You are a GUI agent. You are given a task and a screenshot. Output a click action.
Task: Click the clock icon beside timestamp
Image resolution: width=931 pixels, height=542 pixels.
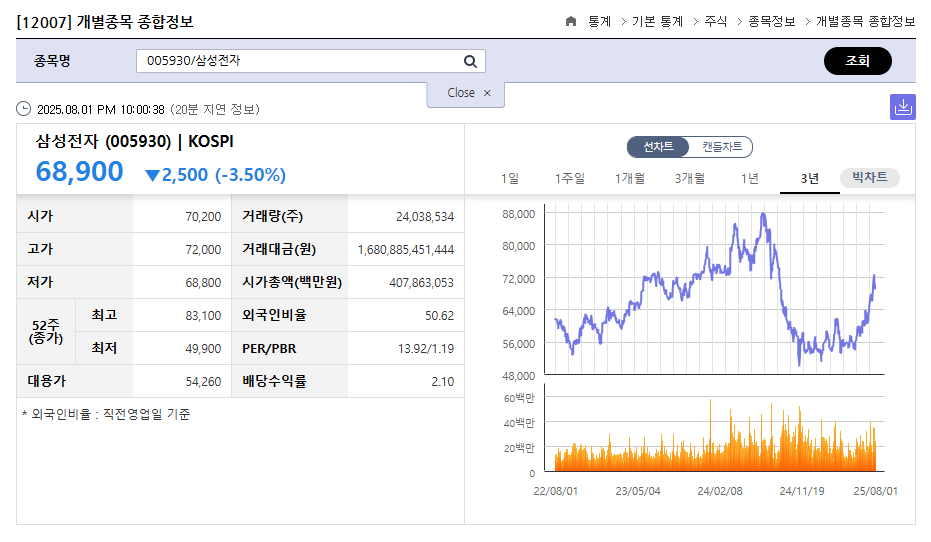(23, 109)
